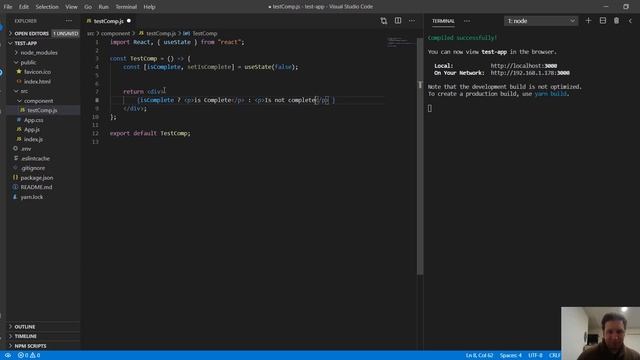Open the Go menu

[x=88, y=7]
